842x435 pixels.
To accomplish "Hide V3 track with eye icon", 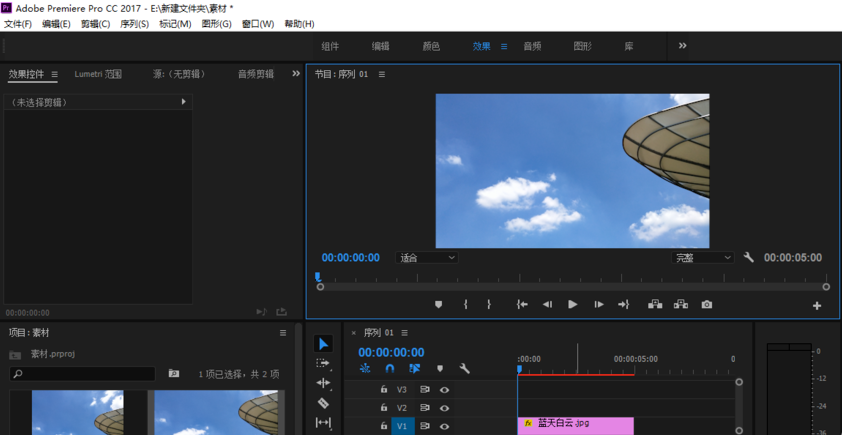I will (444, 390).
